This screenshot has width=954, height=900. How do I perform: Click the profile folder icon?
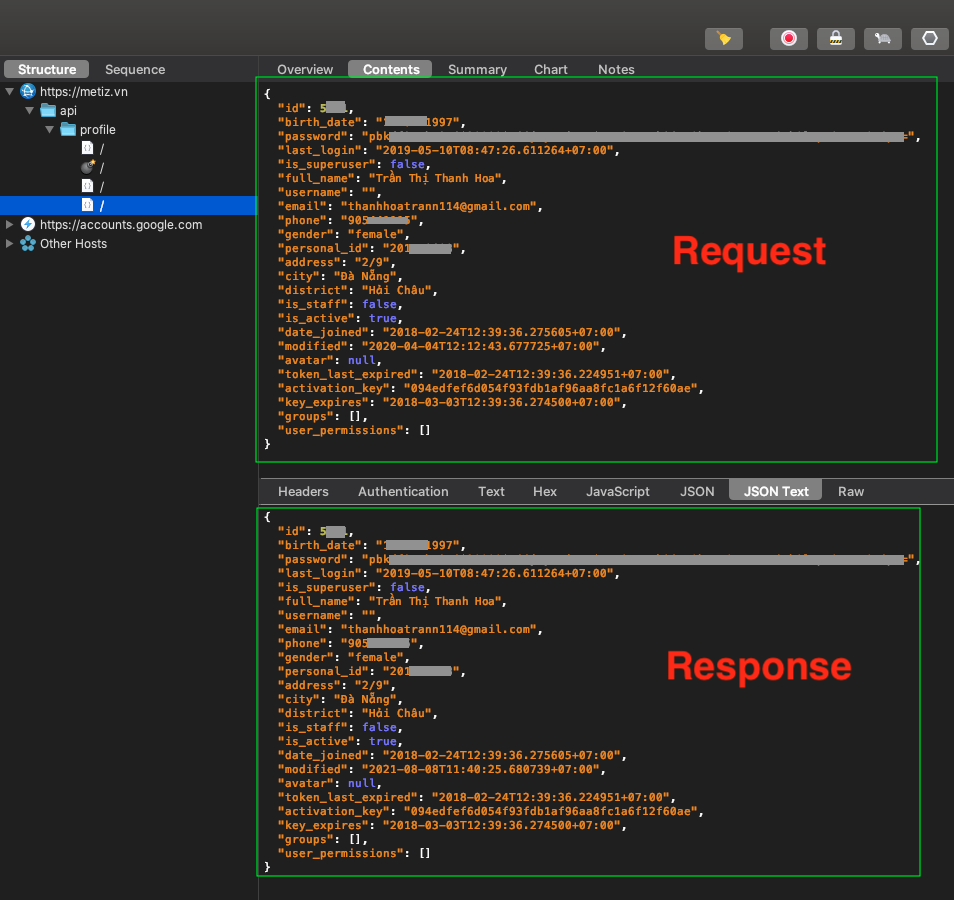click(x=68, y=130)
